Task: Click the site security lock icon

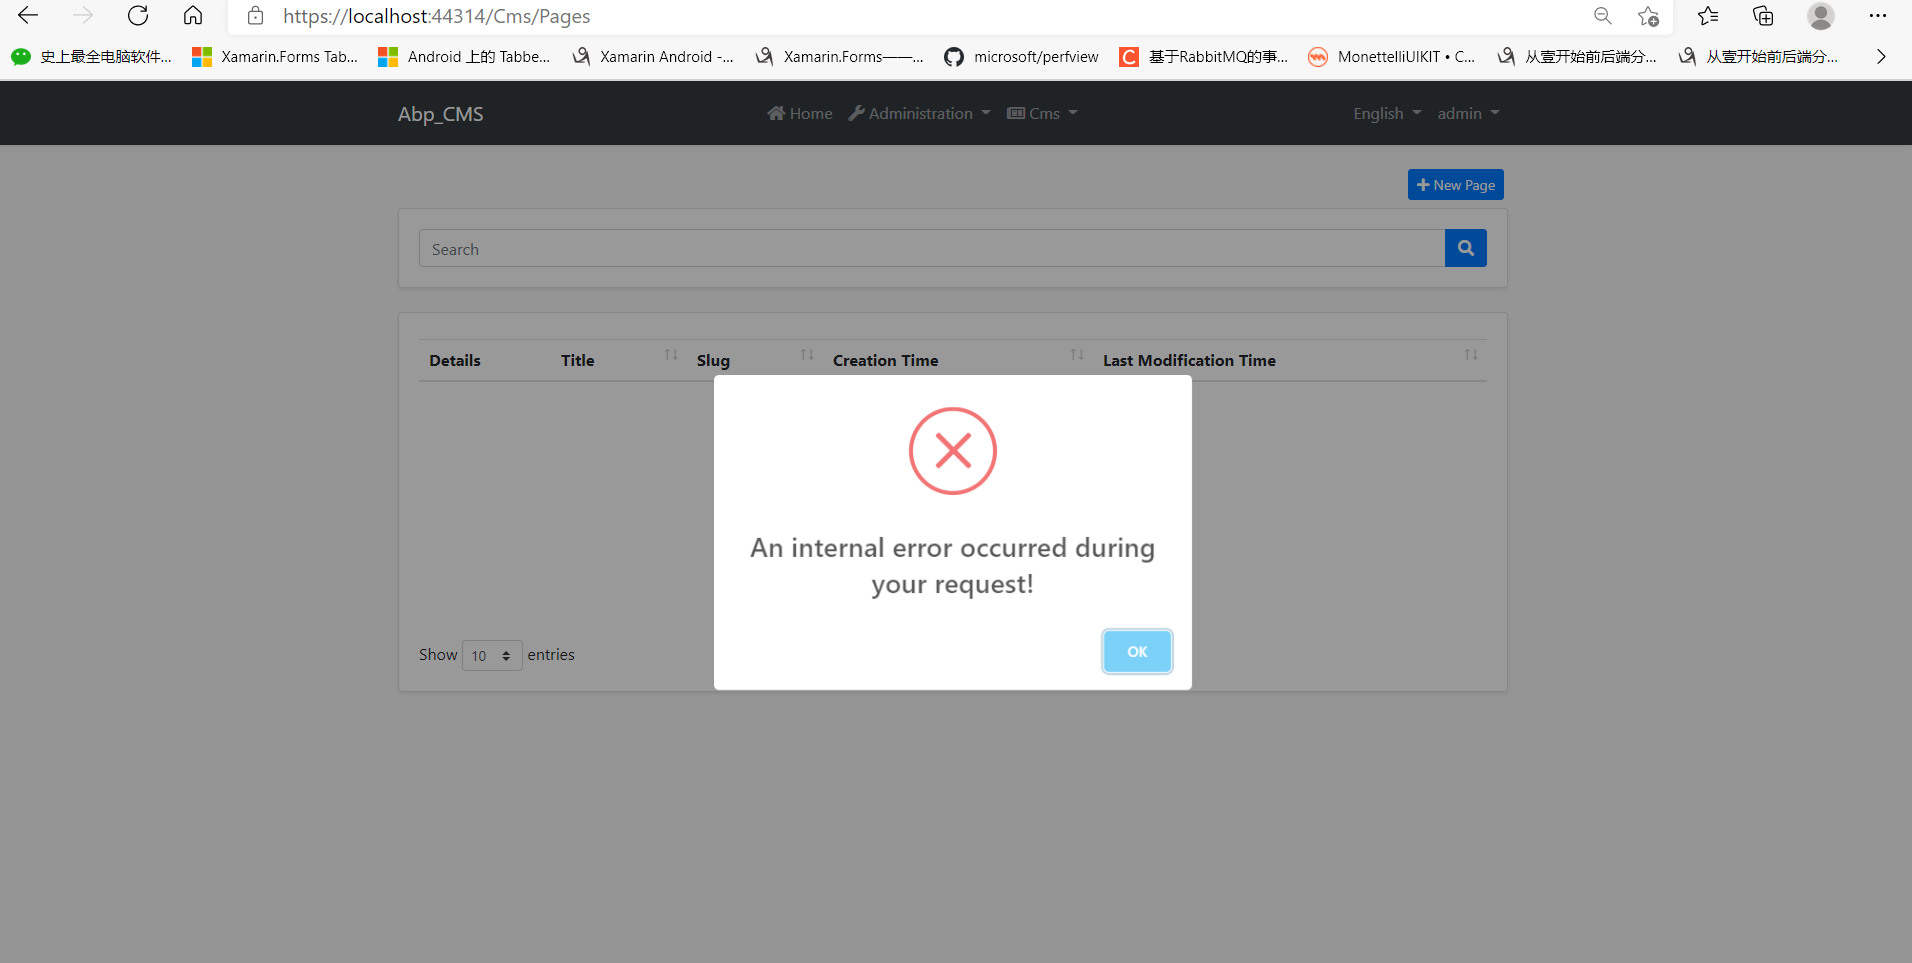Action: click(256, 16)
